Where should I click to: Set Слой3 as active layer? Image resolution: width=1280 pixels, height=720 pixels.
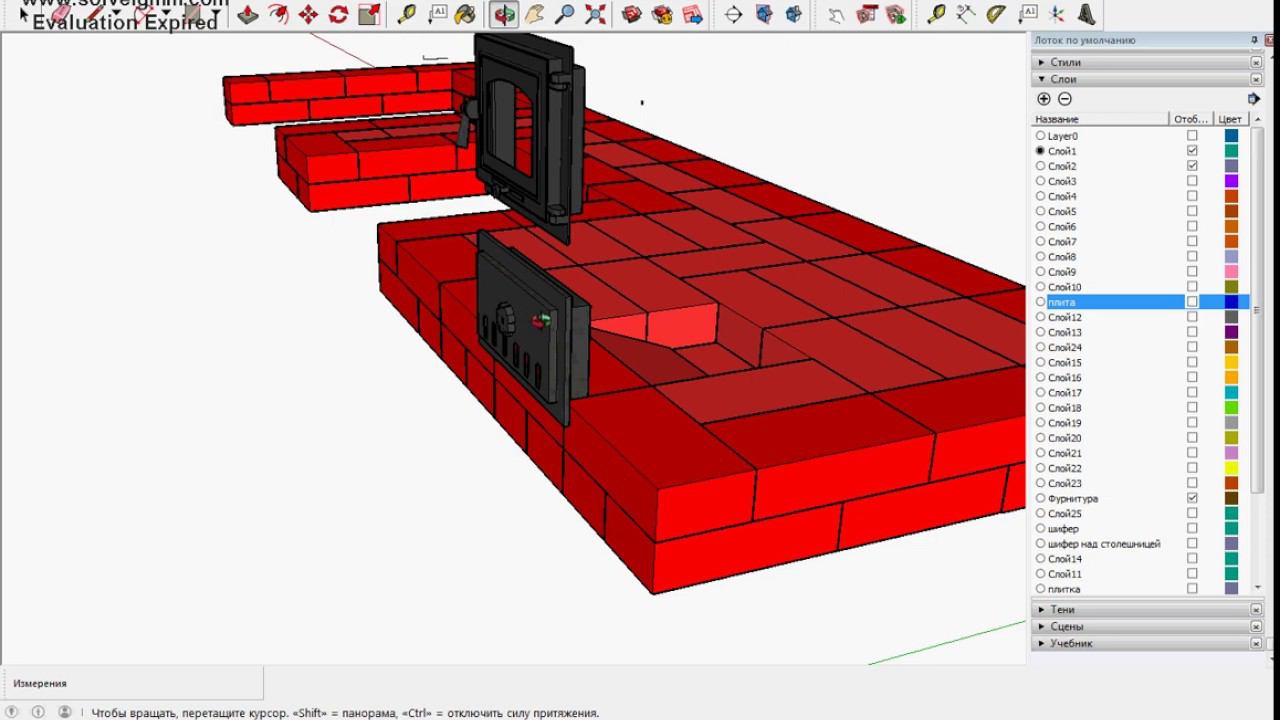click(x=1040, y=182)
